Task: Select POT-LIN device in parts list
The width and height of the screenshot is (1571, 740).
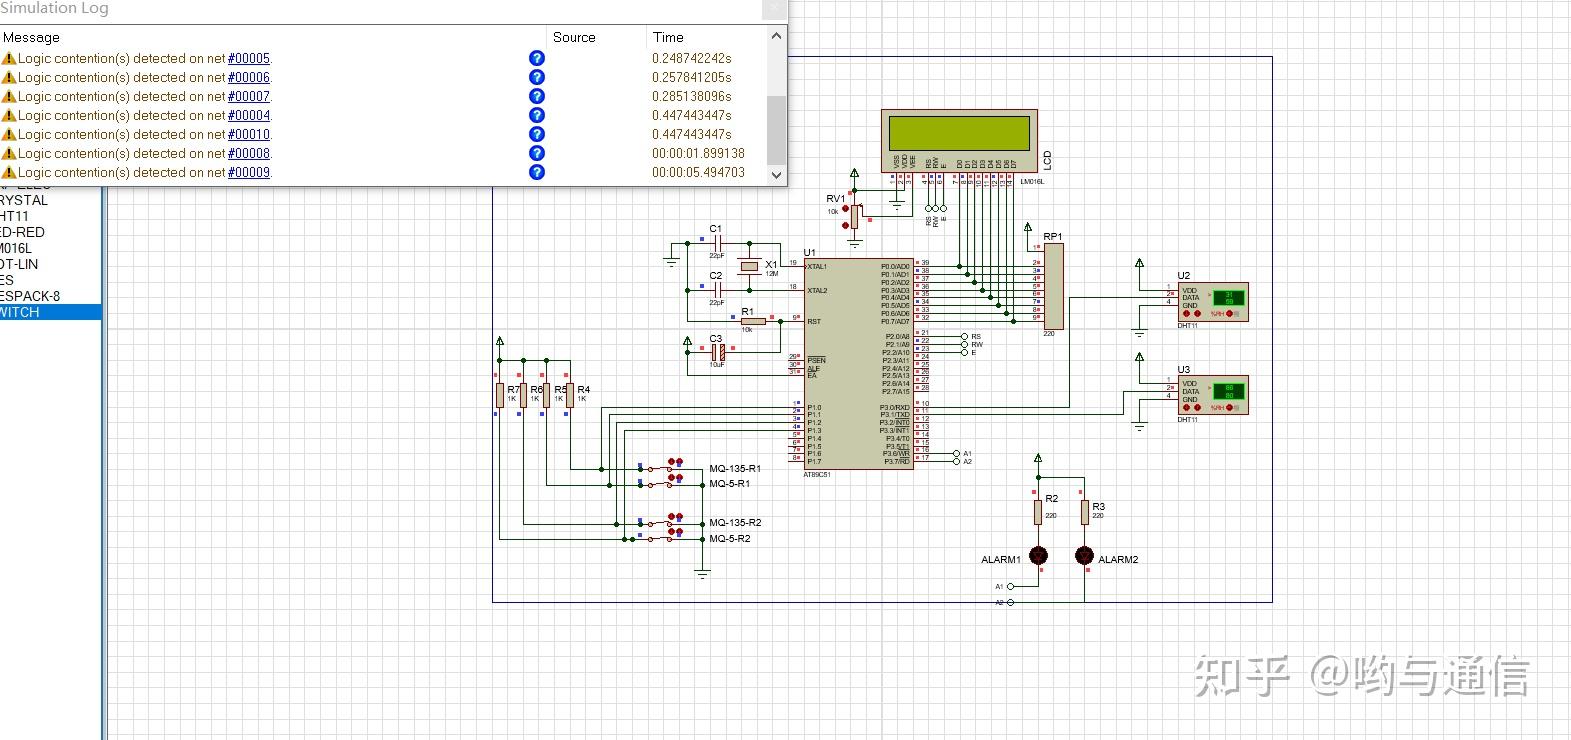Action: [50, 264]
